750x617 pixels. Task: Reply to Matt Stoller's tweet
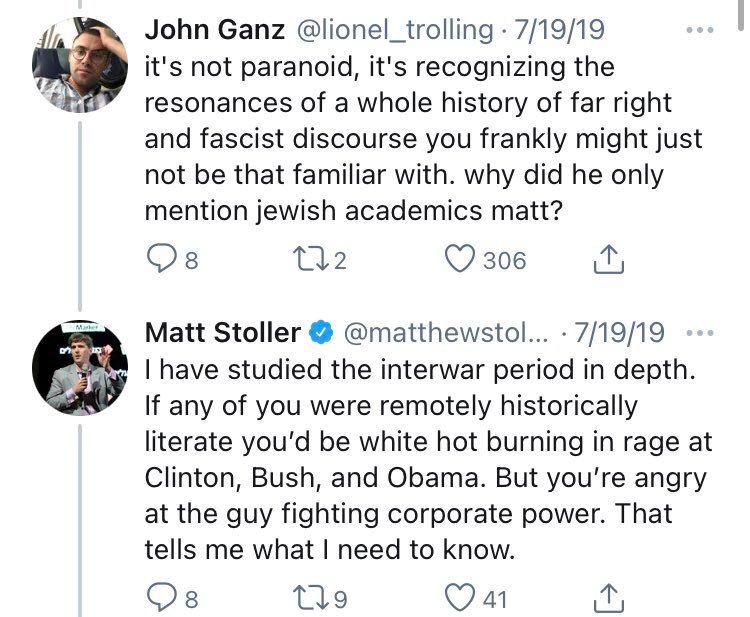(x=161, y=599)
